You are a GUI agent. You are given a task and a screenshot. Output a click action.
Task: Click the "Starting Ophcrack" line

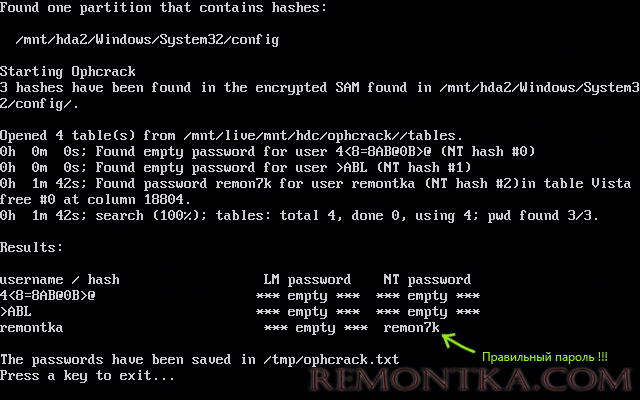click(x=68, y=71)
